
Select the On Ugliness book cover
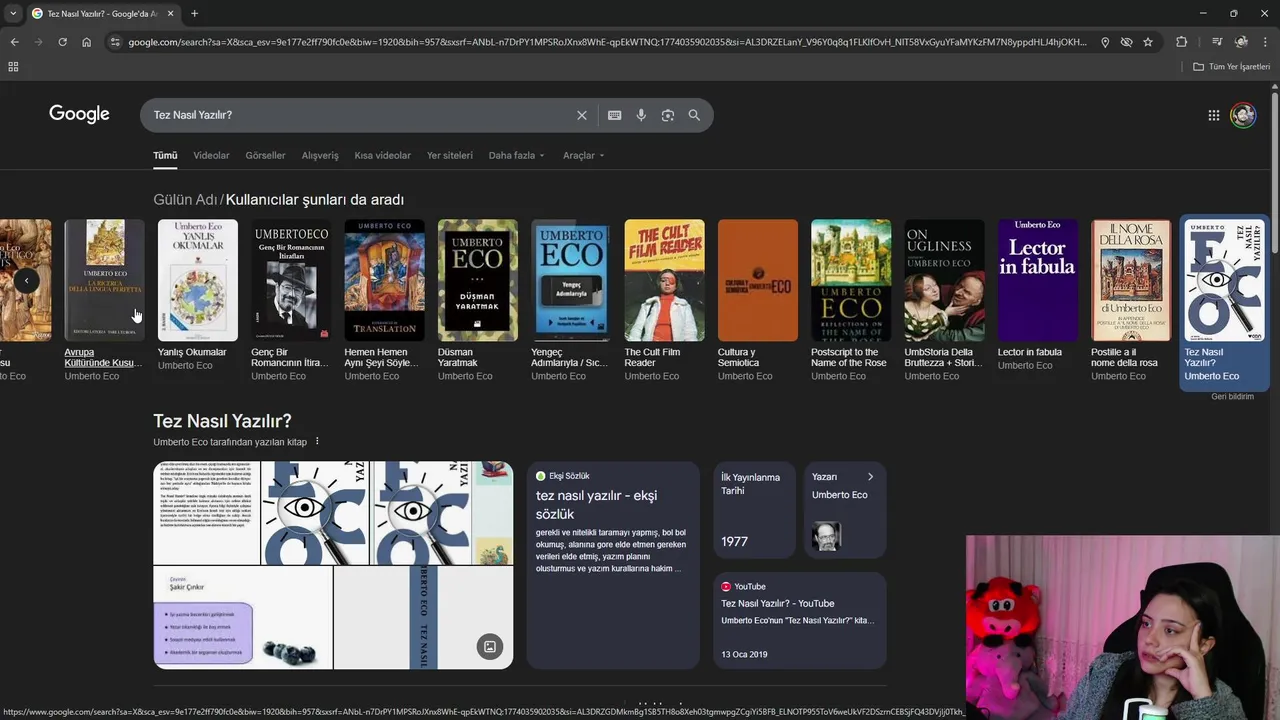click(x=944, y=280)
